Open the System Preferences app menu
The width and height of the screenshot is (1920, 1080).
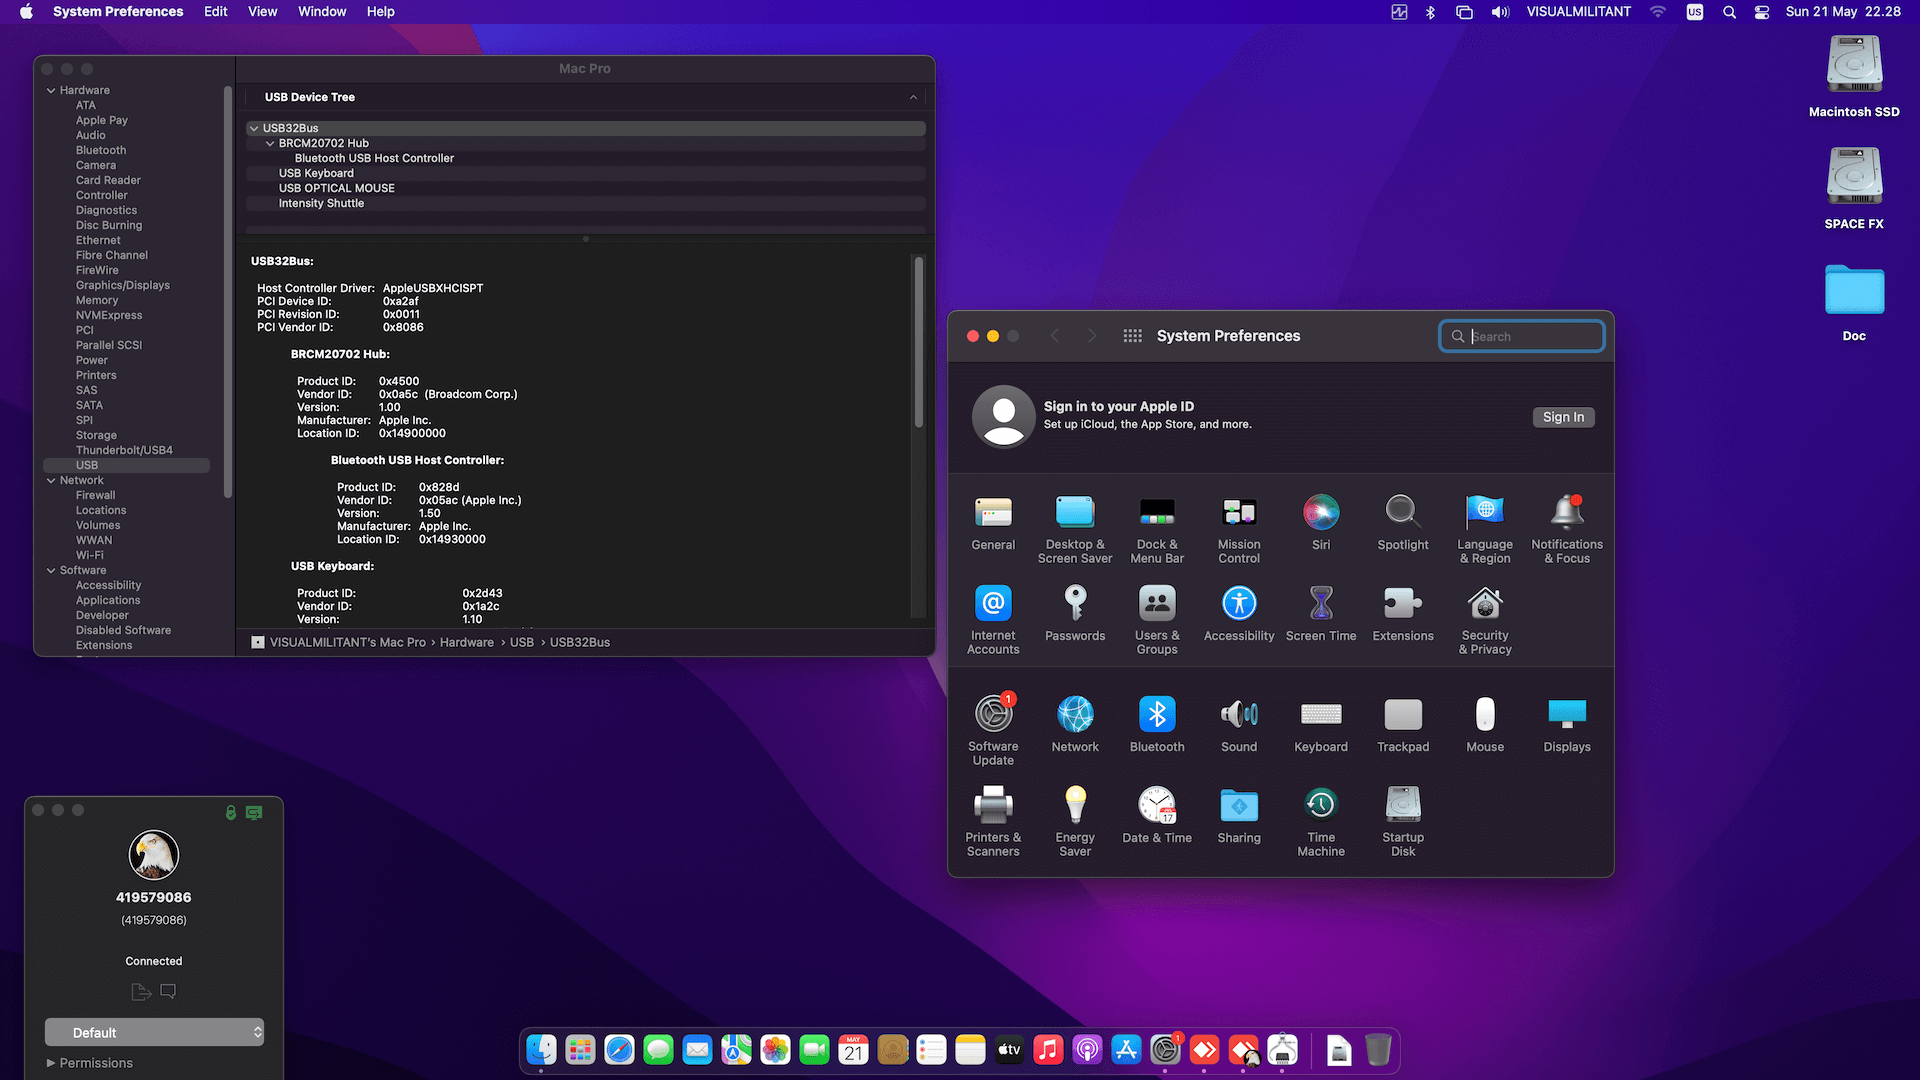[x=118, y=11]
